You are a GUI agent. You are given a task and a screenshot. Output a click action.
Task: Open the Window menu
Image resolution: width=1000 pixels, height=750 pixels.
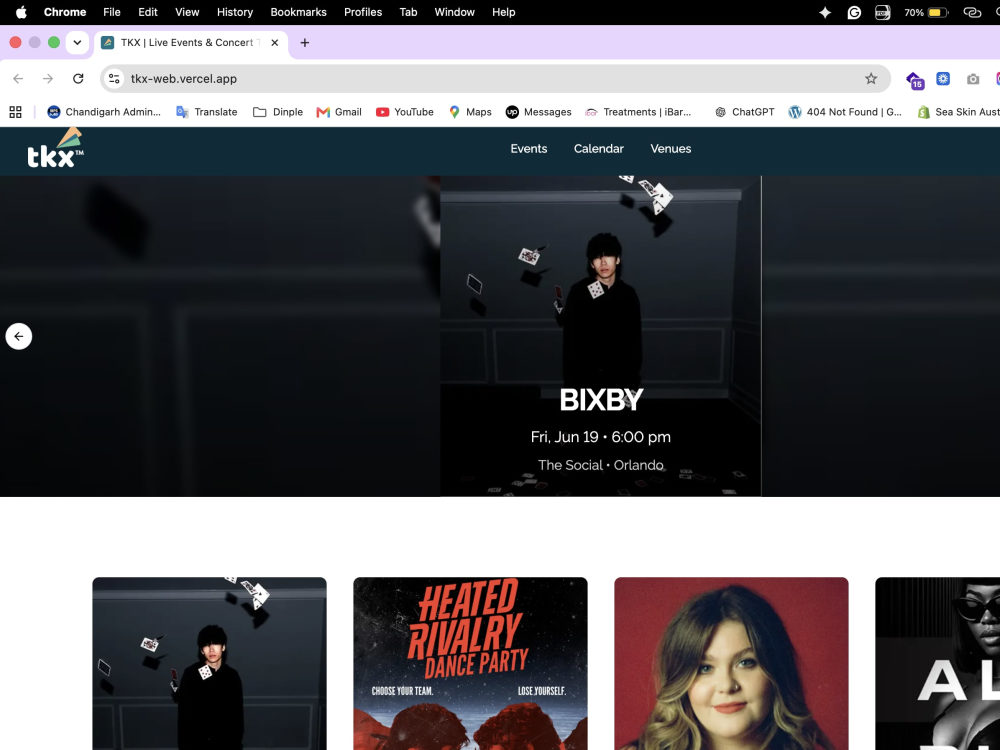pos(455,12)
